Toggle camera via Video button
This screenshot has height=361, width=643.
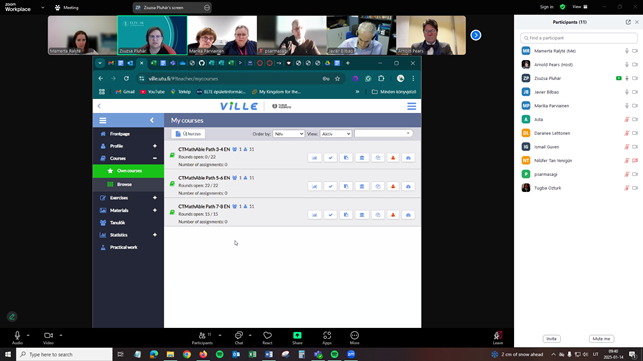click(x=48, y=338)
